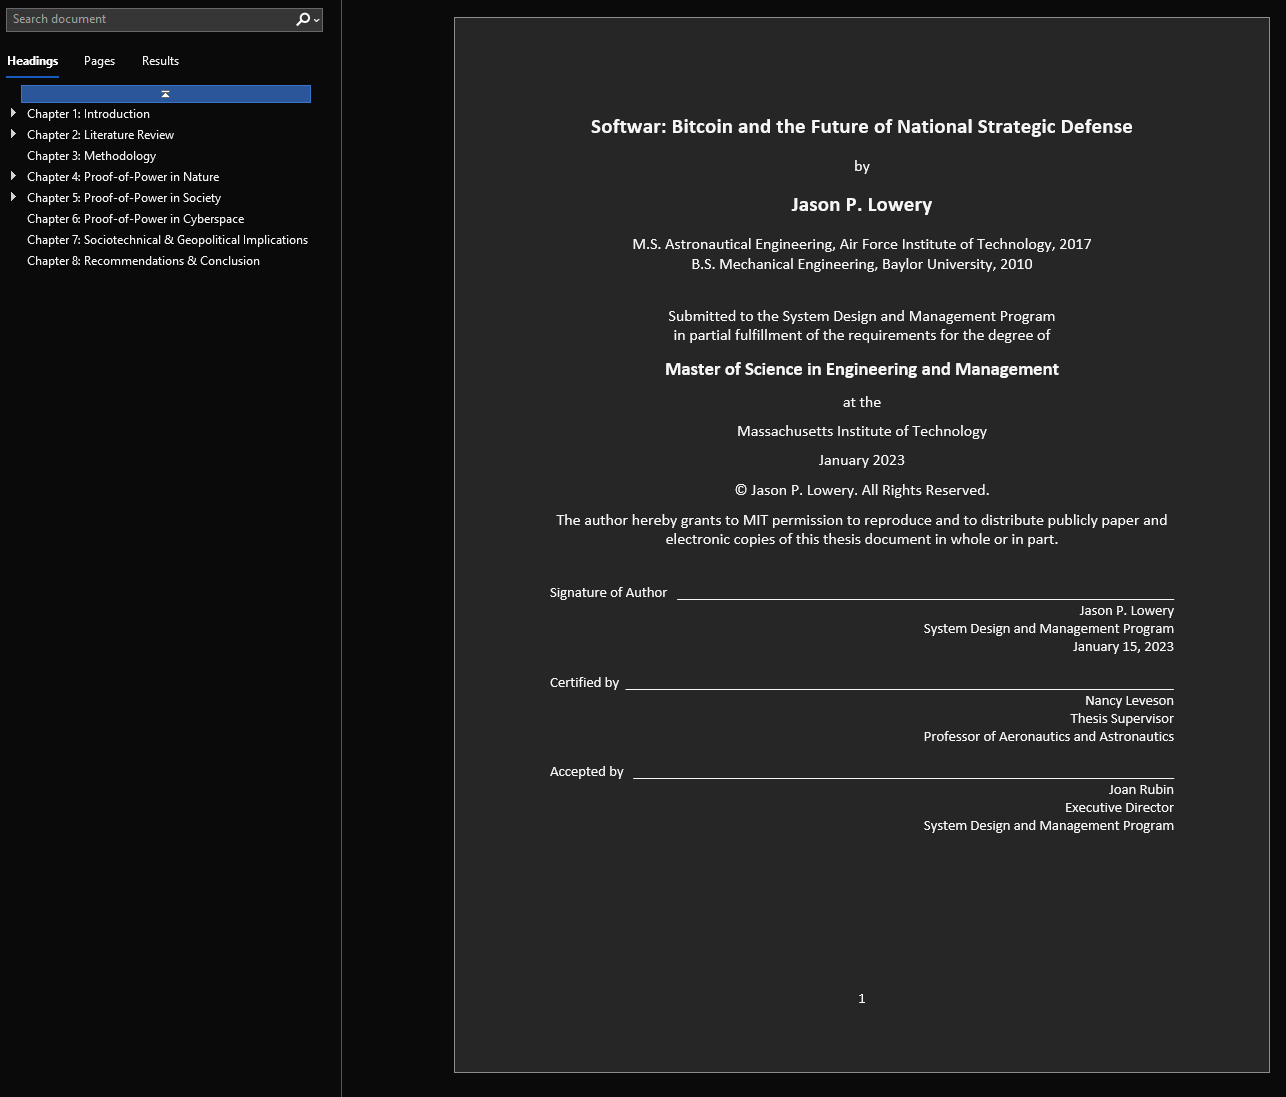Screen dimensions: 1286x1097
Task: Click 'The author hereby grants to MIT' paragraph
Action: (861, 530)
